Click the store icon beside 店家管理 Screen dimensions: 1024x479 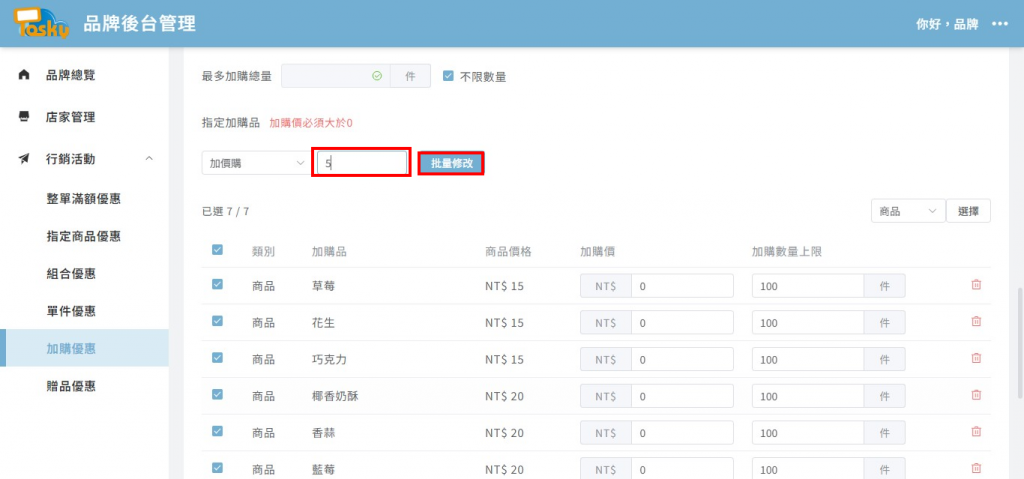pos(24,117)
